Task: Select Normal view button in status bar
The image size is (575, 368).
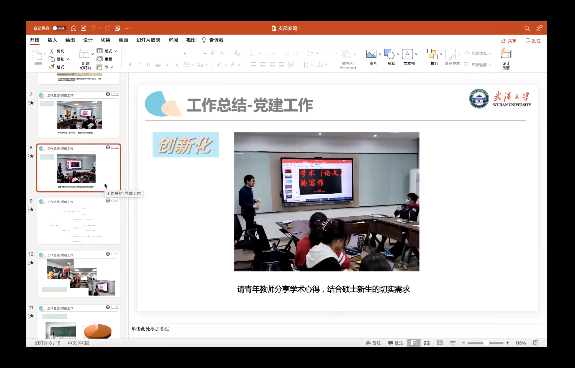Action: 414,343
